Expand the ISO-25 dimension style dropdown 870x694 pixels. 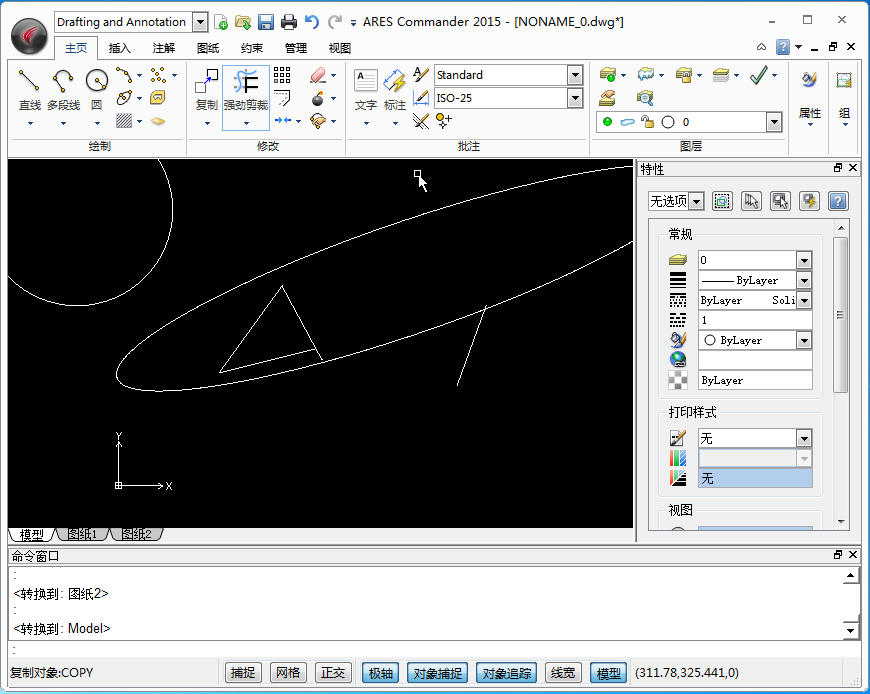point(574,98)
